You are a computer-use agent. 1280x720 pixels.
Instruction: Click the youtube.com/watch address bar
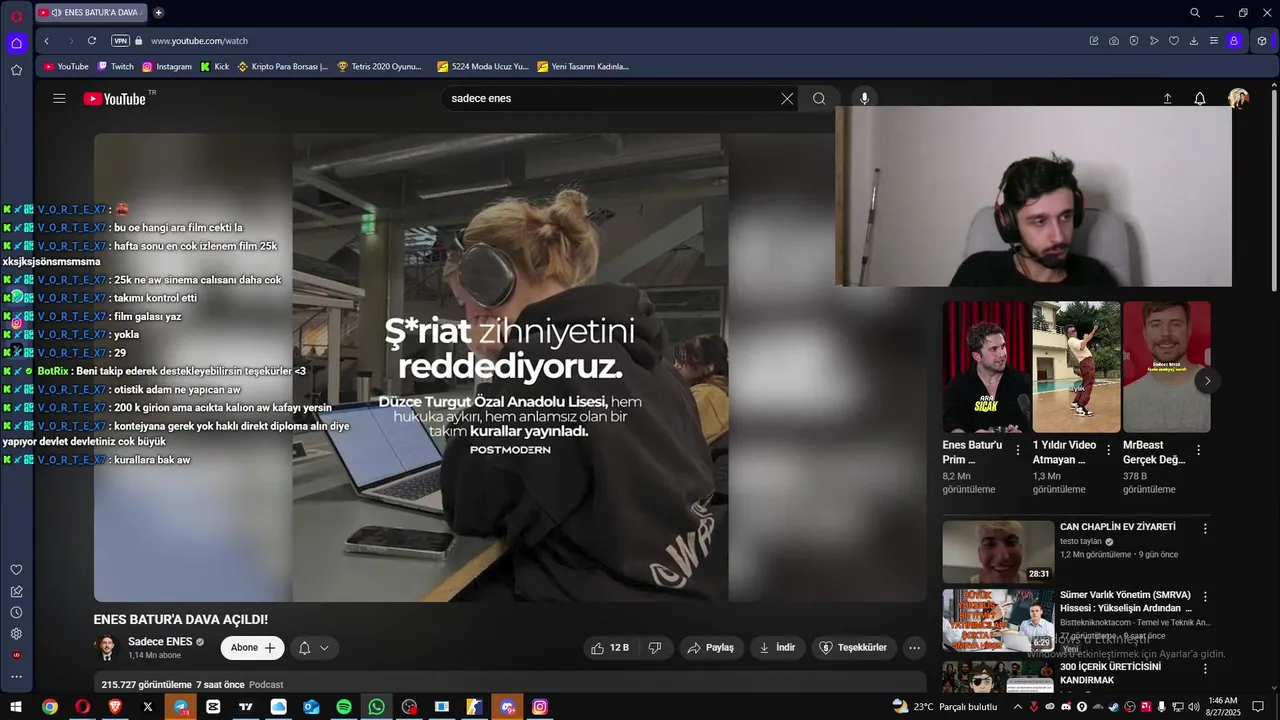click(199, 41)
